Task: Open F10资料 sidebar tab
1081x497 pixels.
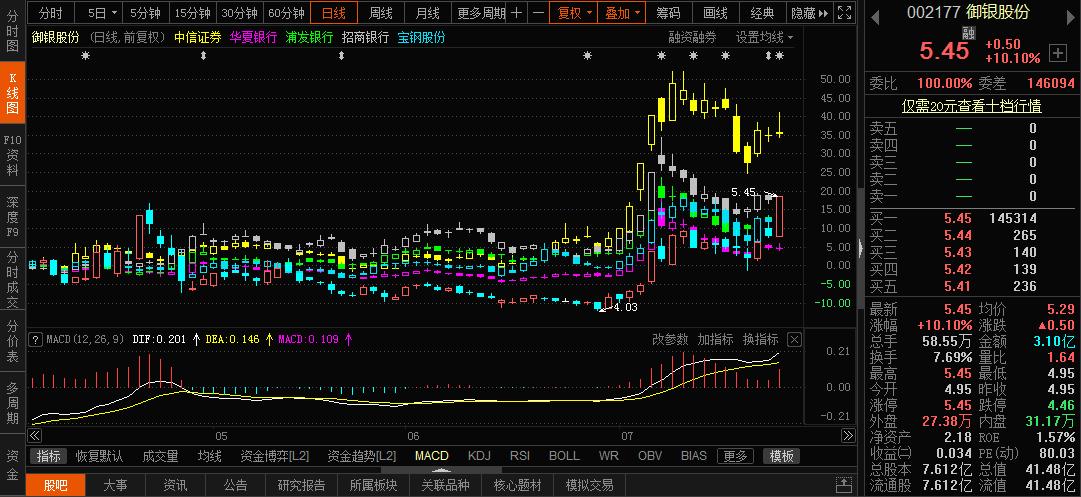Action: tap(12, 154)
